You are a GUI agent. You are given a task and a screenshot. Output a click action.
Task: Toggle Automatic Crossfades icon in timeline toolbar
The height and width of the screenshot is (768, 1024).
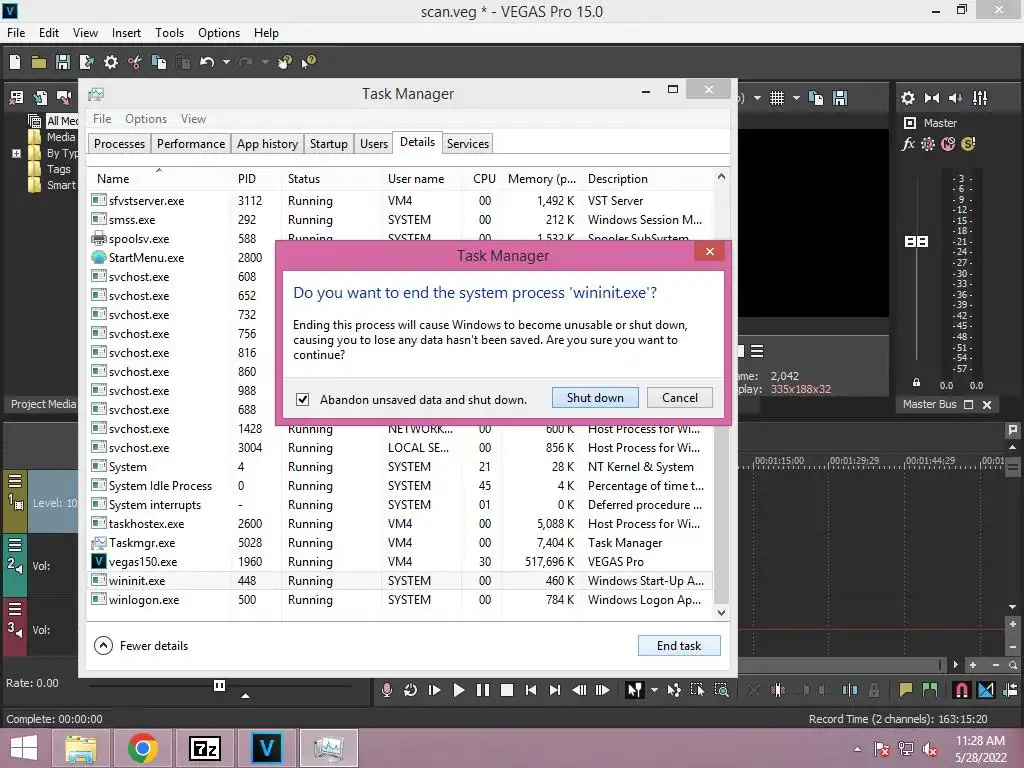(986, 690)
